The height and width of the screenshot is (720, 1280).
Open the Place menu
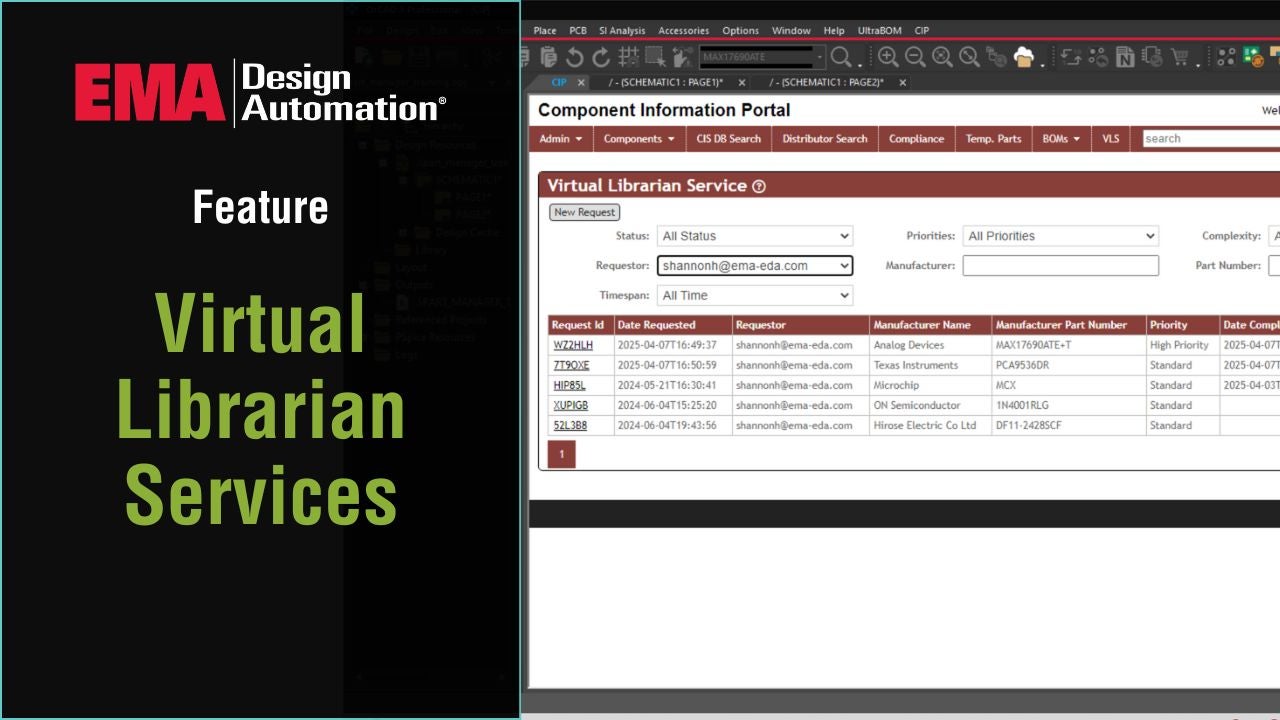[x=545, y=31]
